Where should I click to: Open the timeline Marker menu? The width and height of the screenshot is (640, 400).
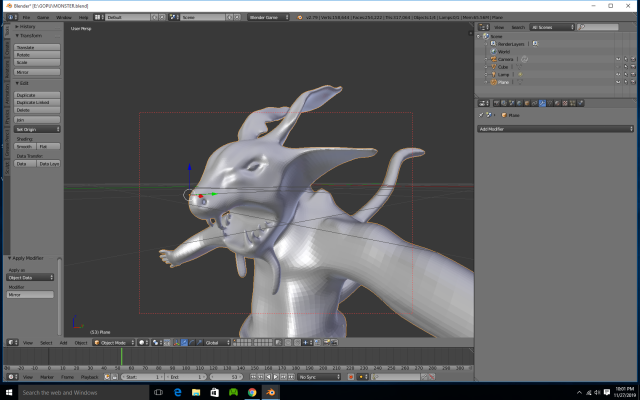pos(47,377)
